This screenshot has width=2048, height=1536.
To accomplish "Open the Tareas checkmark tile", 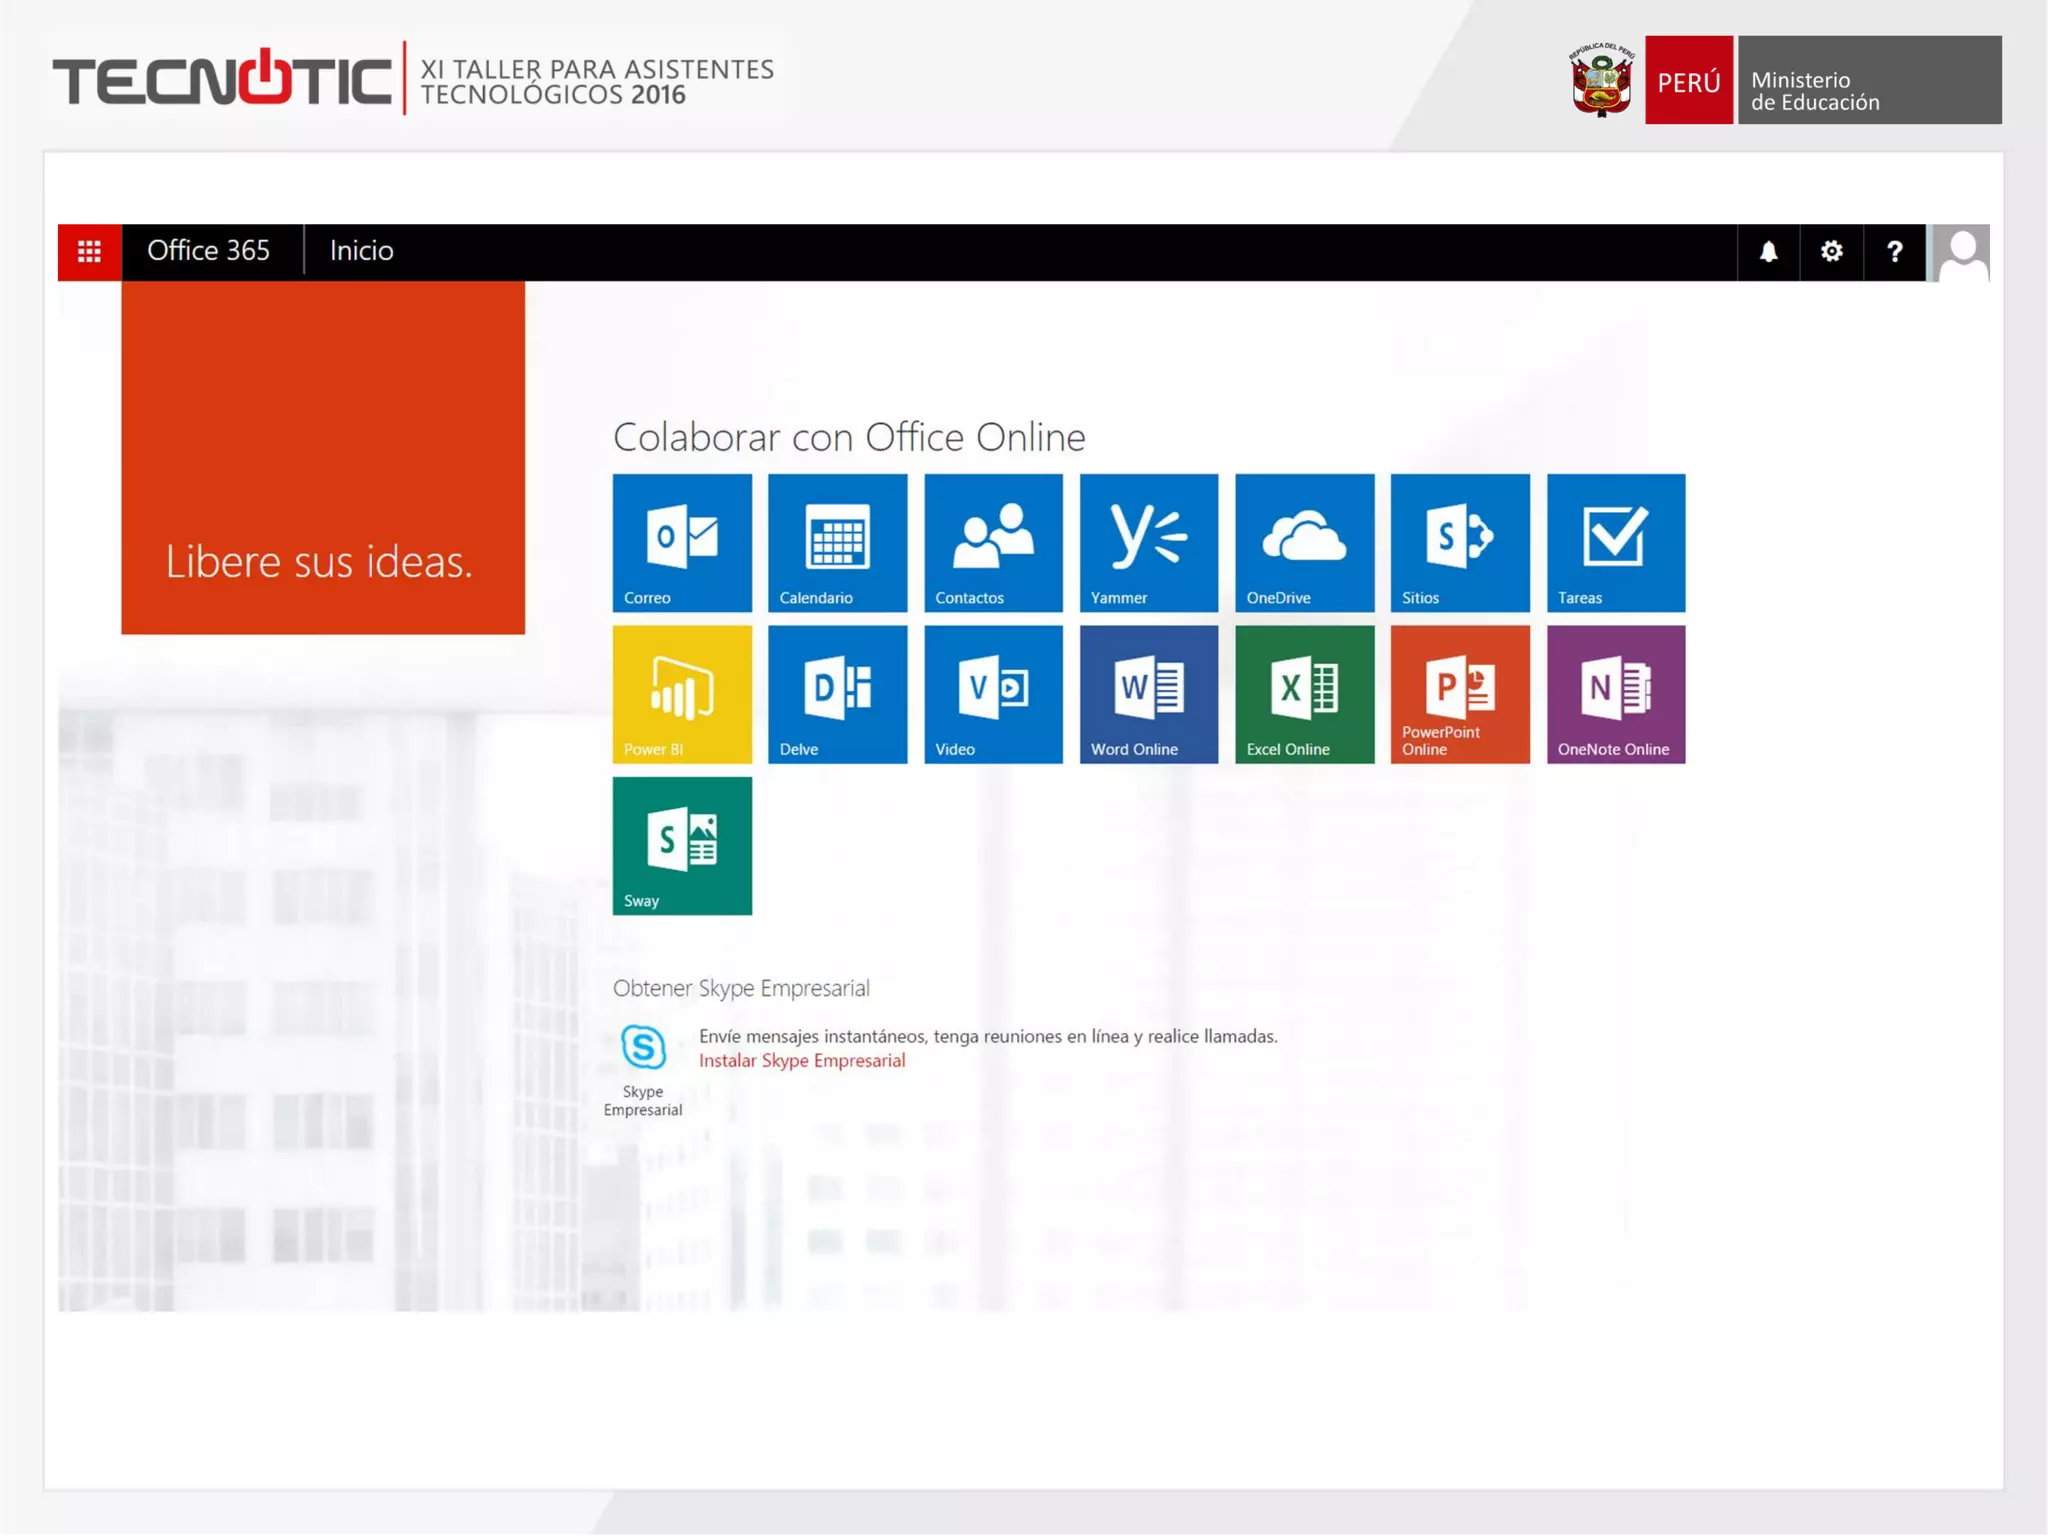I will pyautogui.click(x=1615, y=542).
